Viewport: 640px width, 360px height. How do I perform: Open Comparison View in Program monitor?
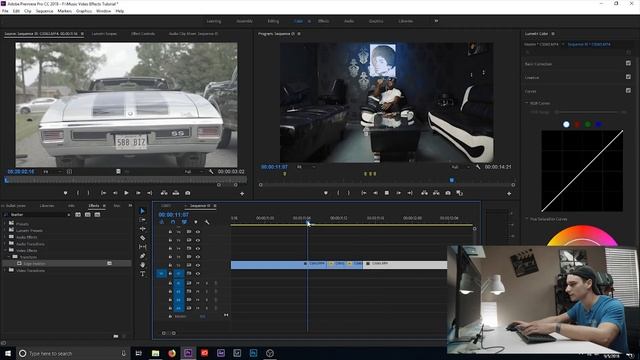click(460, 193)
